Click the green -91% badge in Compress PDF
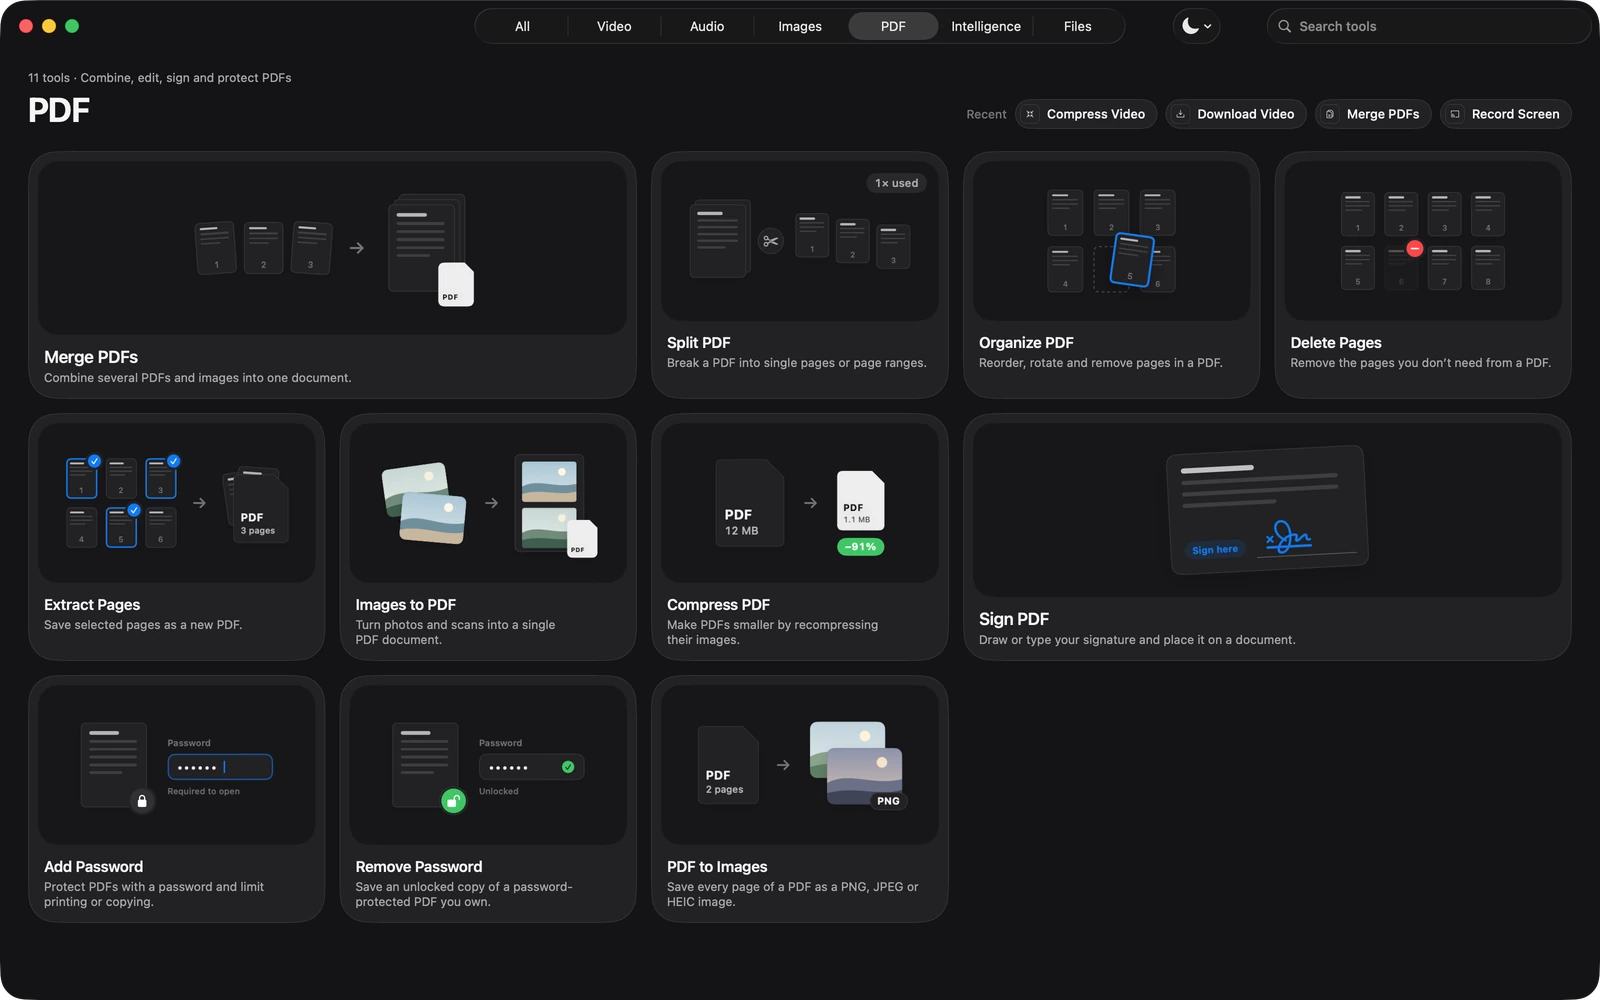Screen dimensions: 1600x1000 tap(860, 547)
